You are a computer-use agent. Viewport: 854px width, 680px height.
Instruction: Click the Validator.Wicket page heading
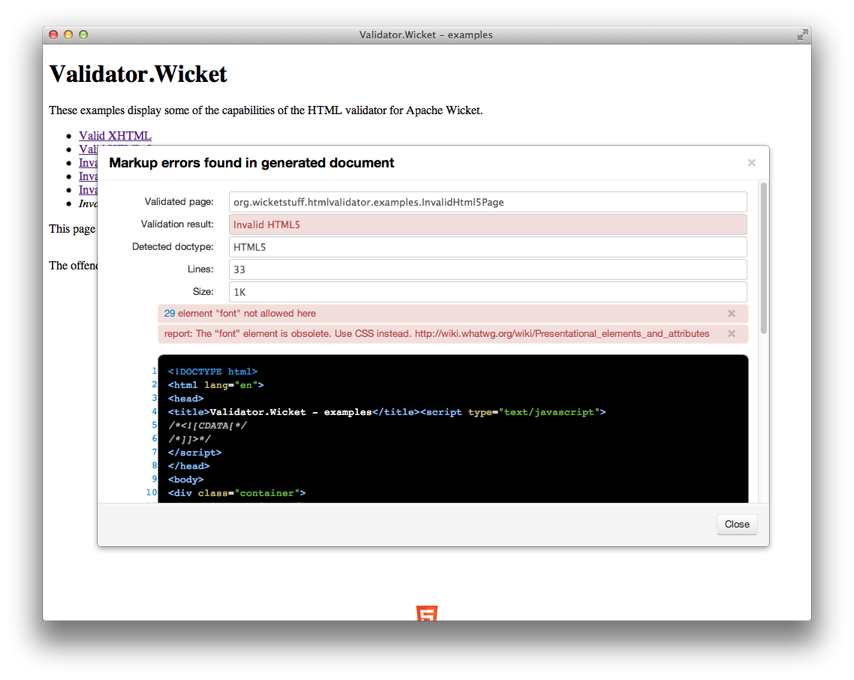pos(138,74)
